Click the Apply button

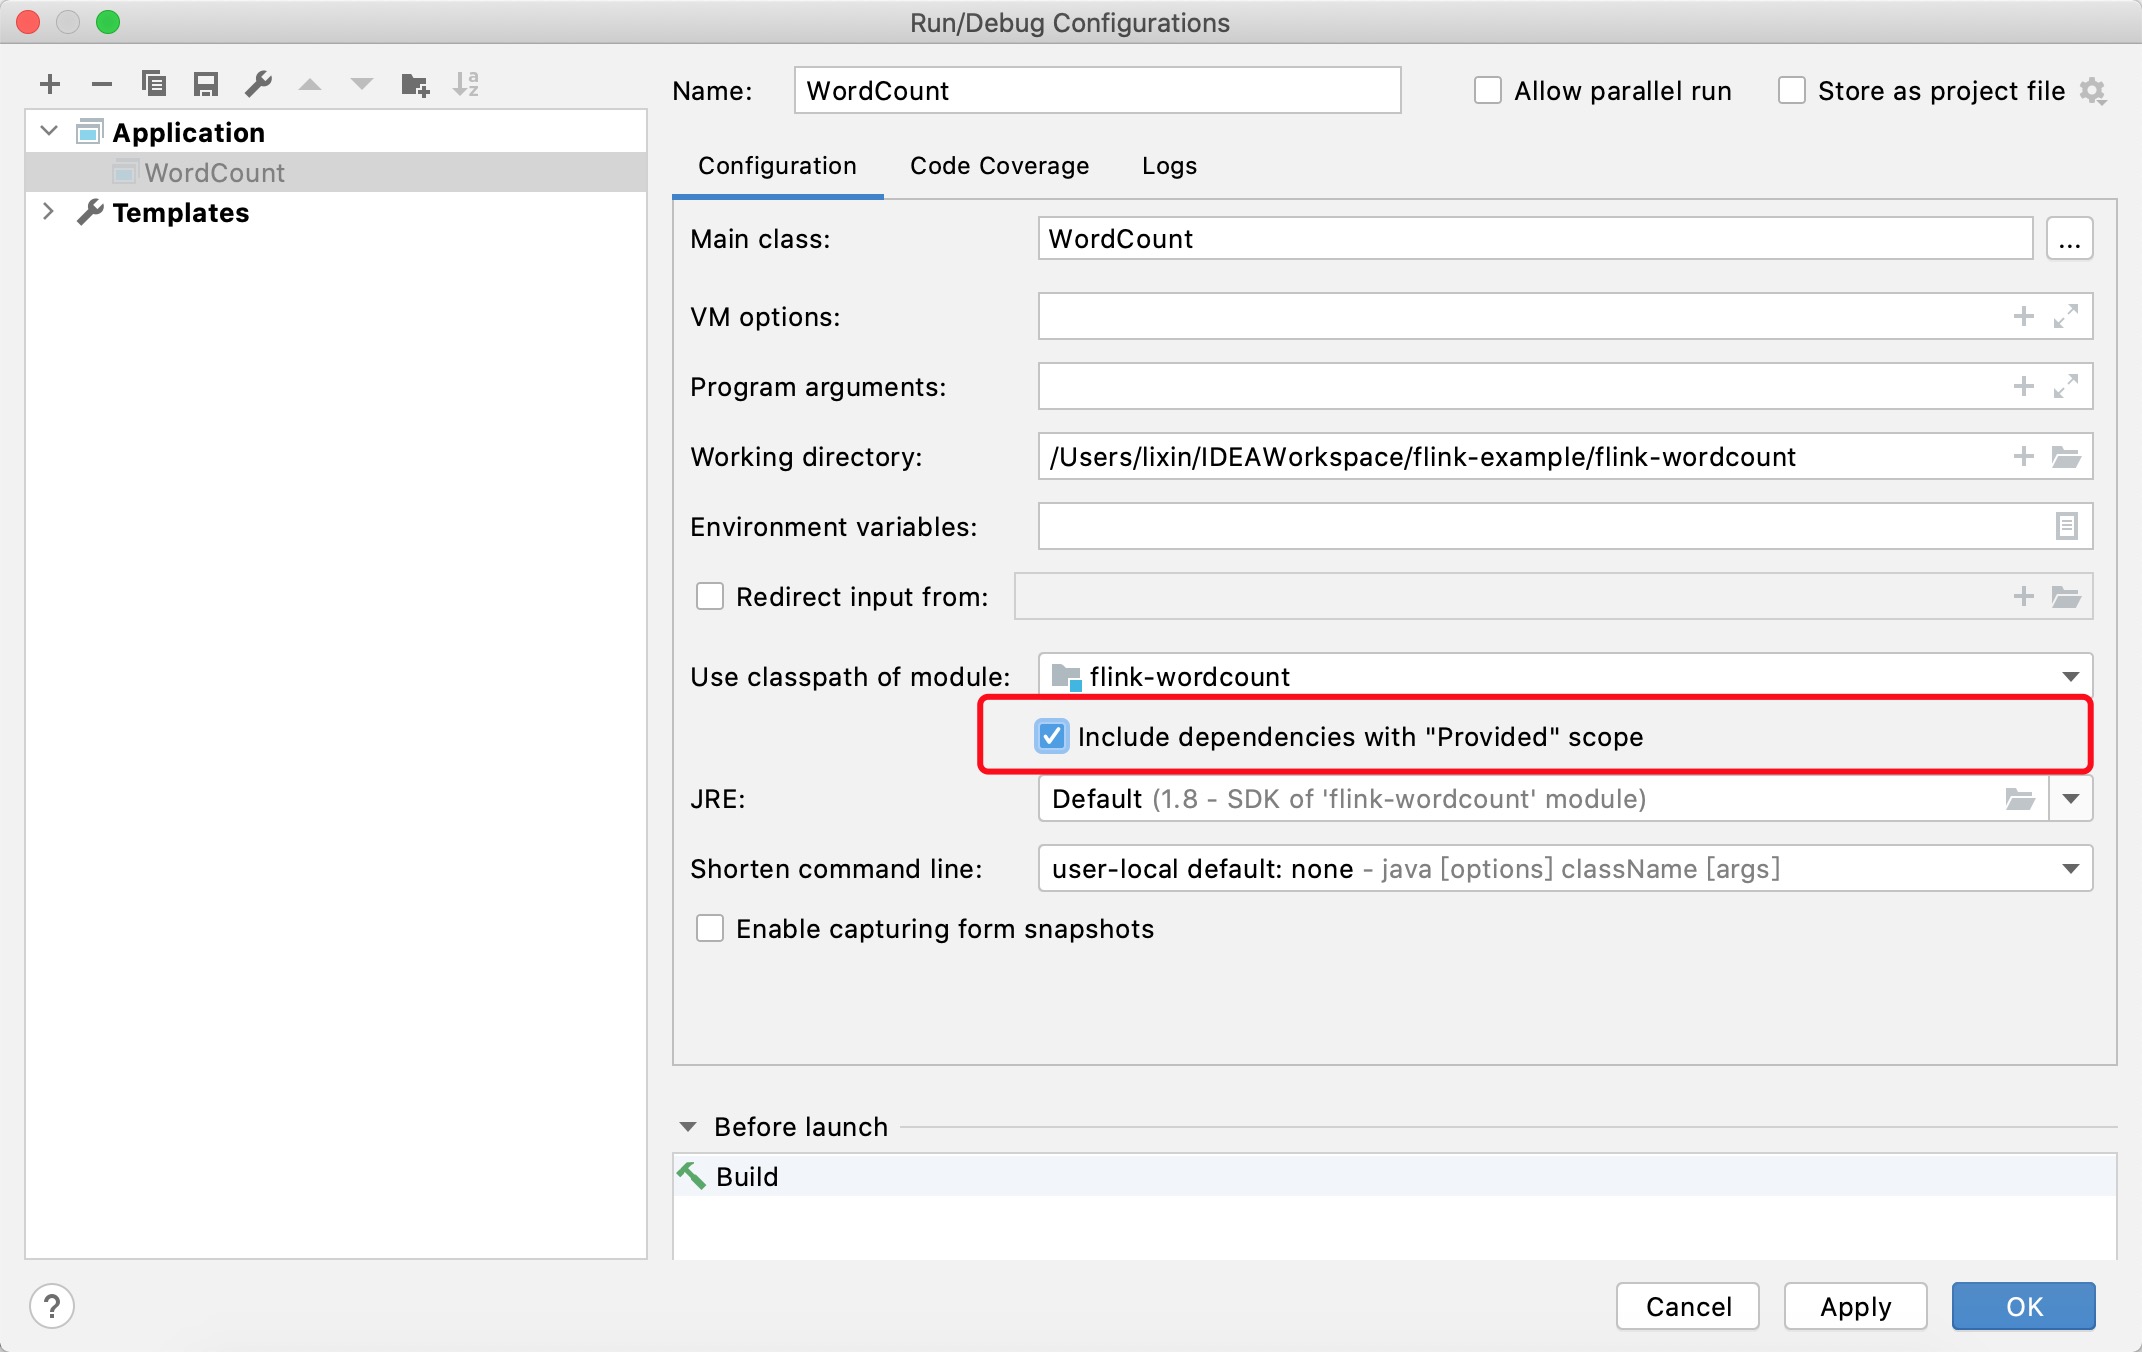point(1855,1306)
